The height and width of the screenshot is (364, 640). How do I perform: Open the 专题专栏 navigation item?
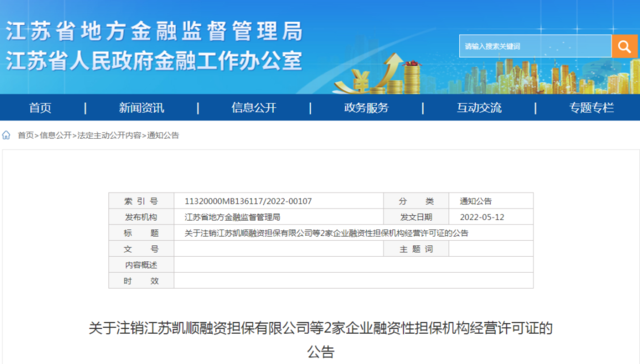591,108
